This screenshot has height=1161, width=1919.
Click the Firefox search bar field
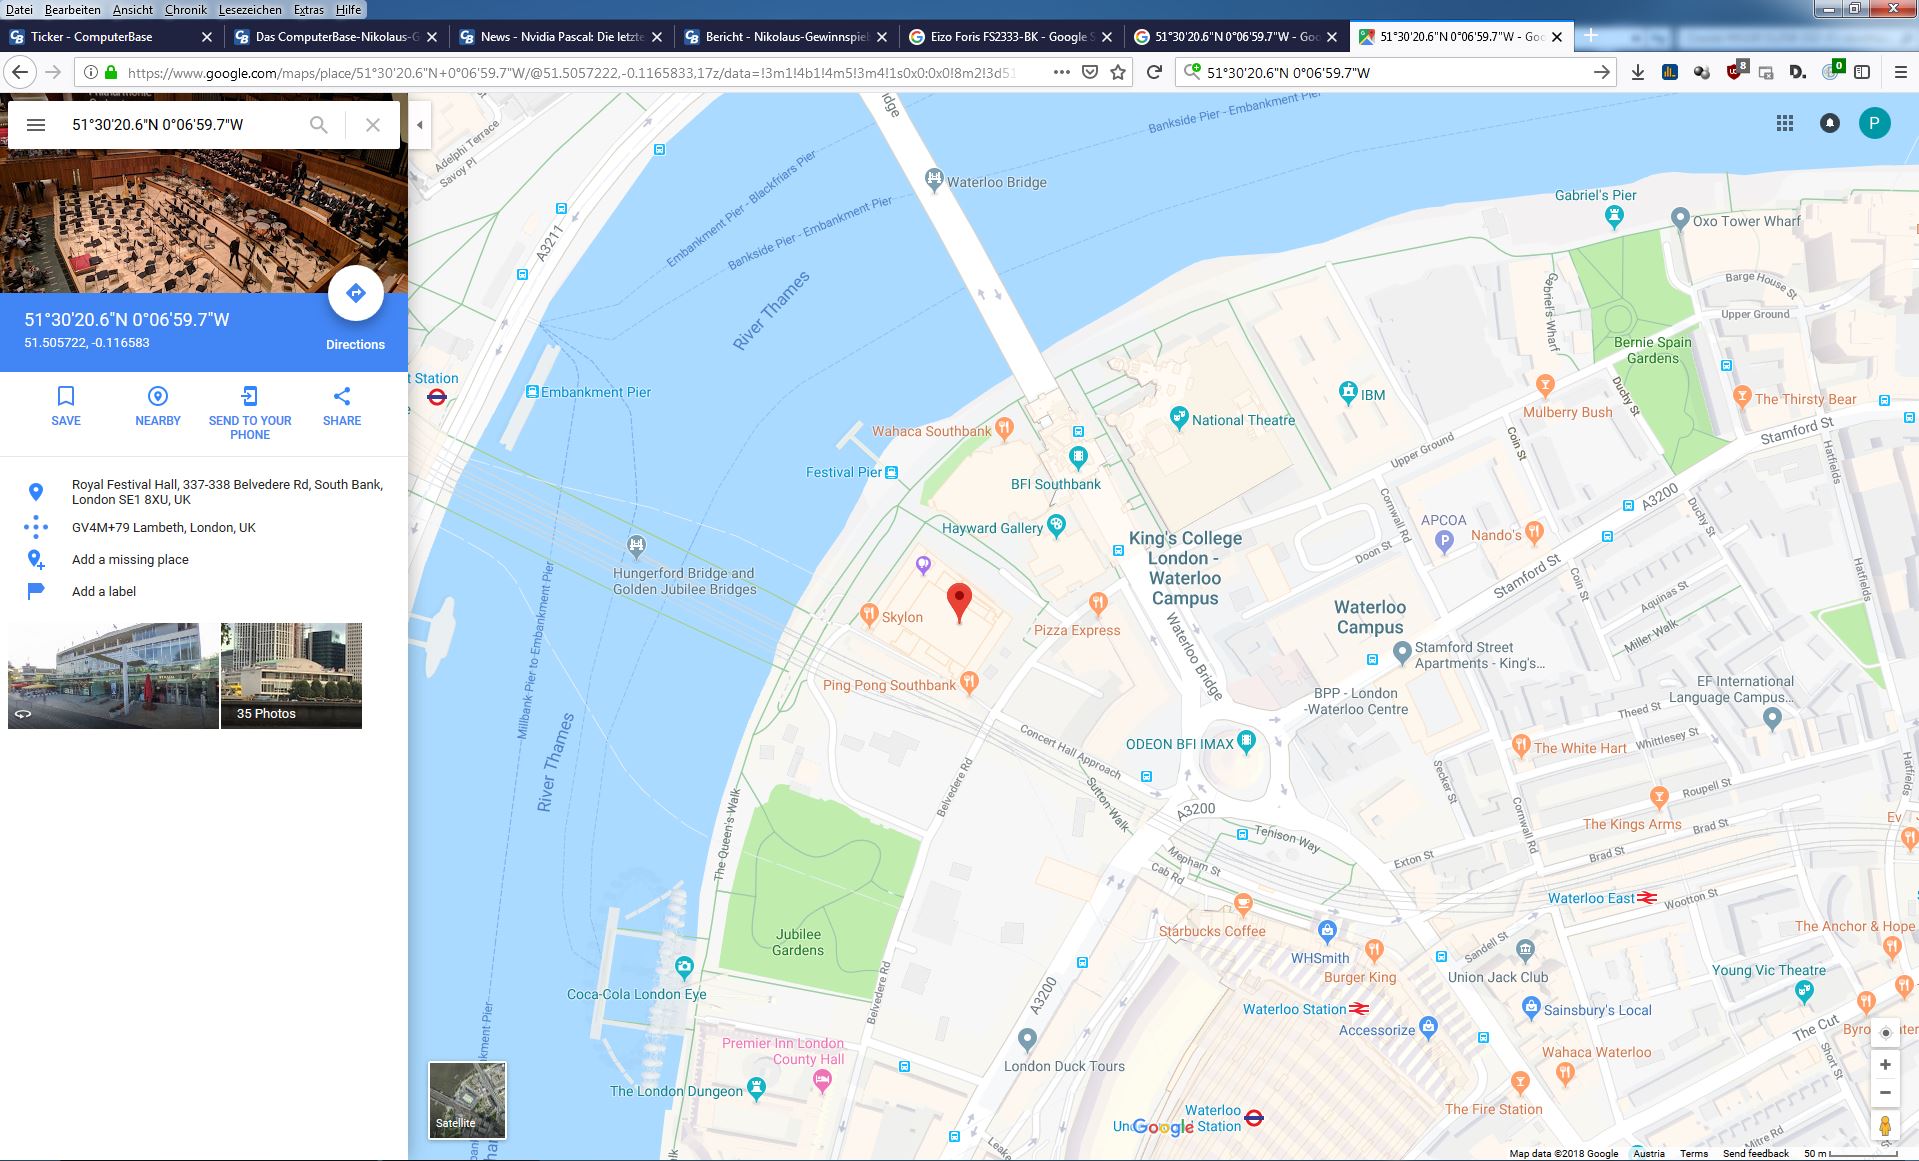click(x=1393, y=72)
